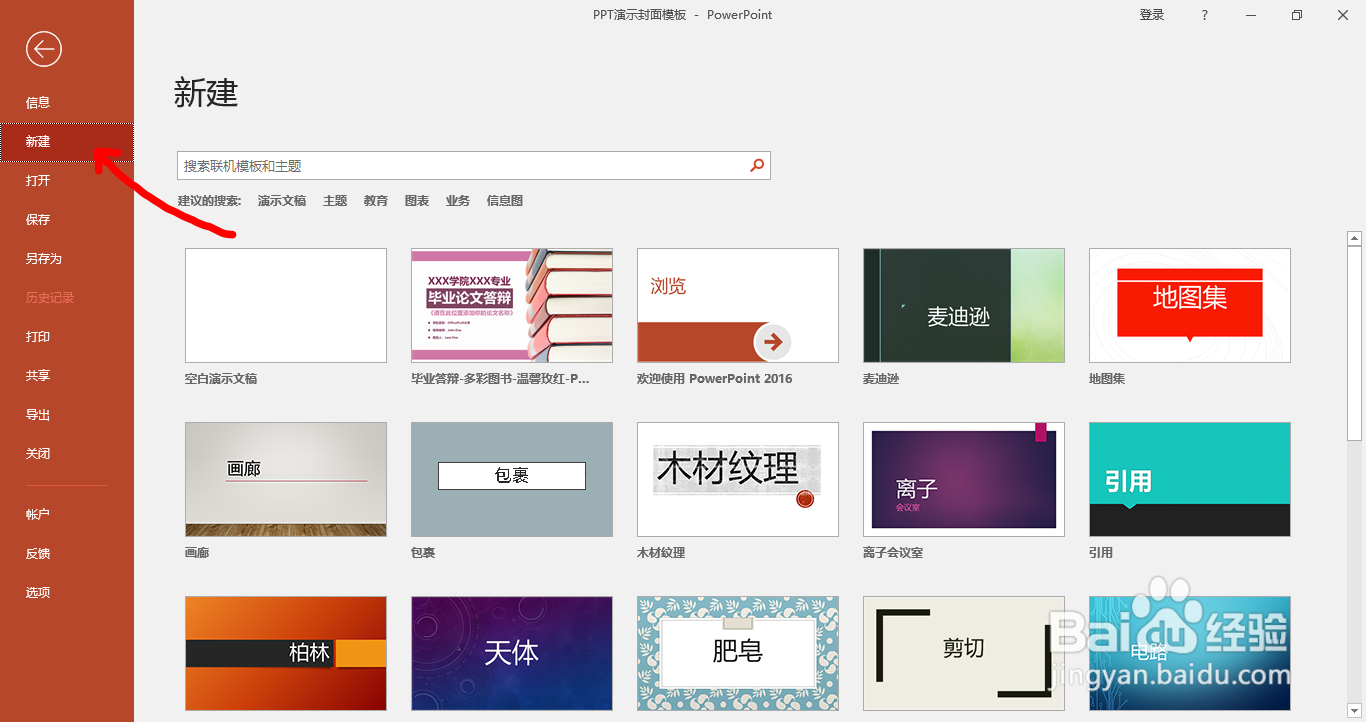The height and width of the screenshot is (722, 1366).
Task: Click the 木材纹理 caption text
Action: tap(661, 553)
